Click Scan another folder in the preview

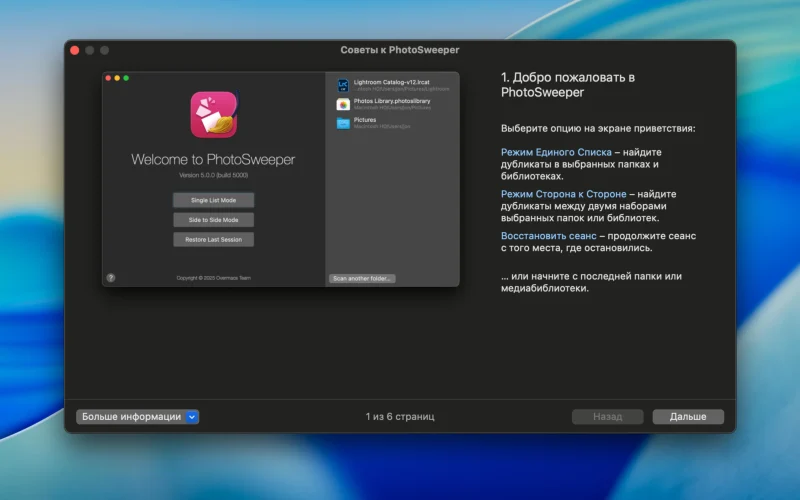pos(362,279)
